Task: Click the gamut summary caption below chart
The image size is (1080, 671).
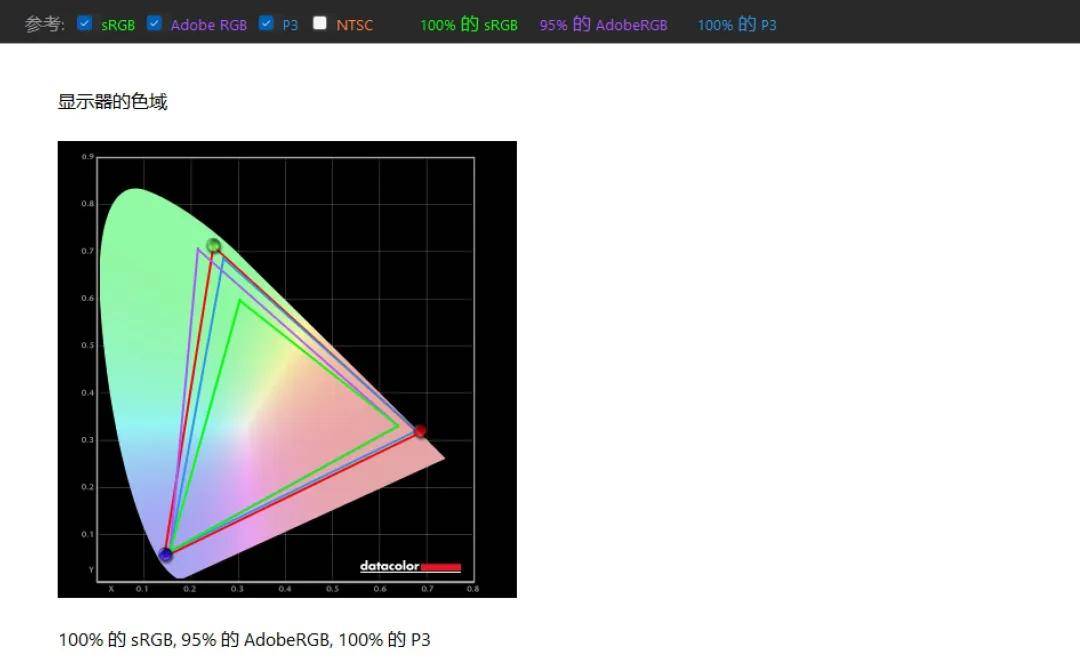Action: tap(245, 640)
